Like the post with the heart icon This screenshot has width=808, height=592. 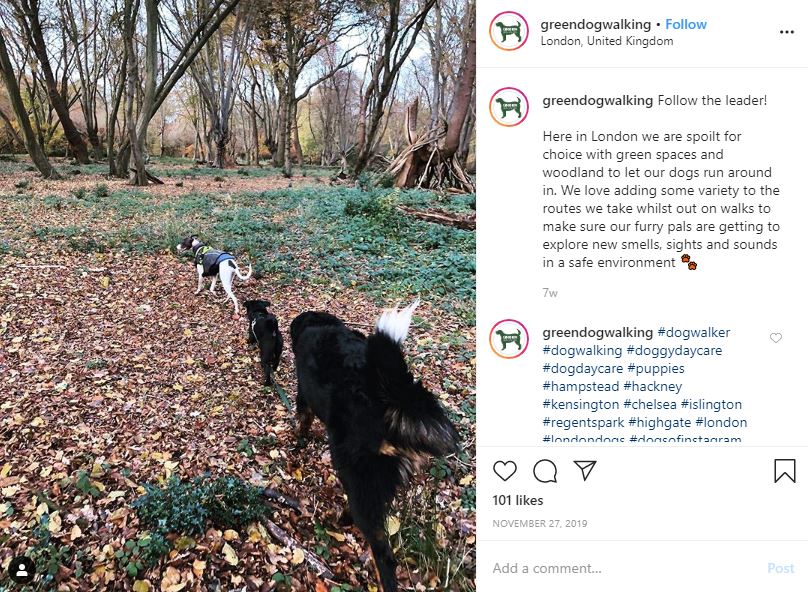point(504,471)
